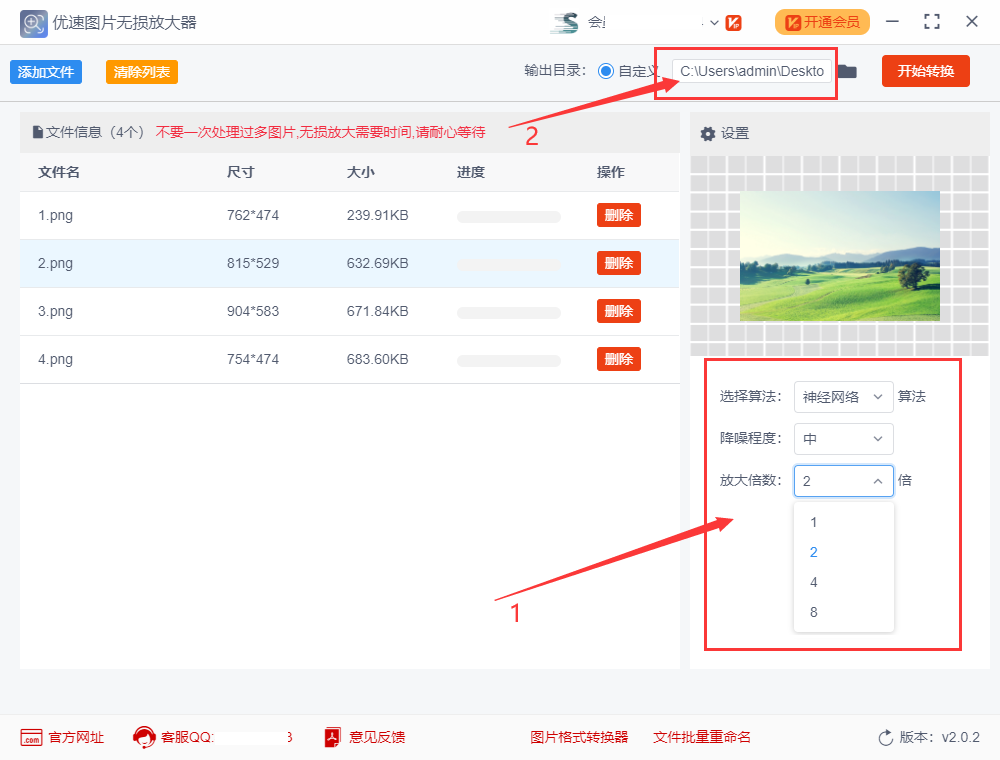This screenshot has width=1000, height=760.
Task: Click the app logo magnifier icon
Action: (x=32, y=21)
